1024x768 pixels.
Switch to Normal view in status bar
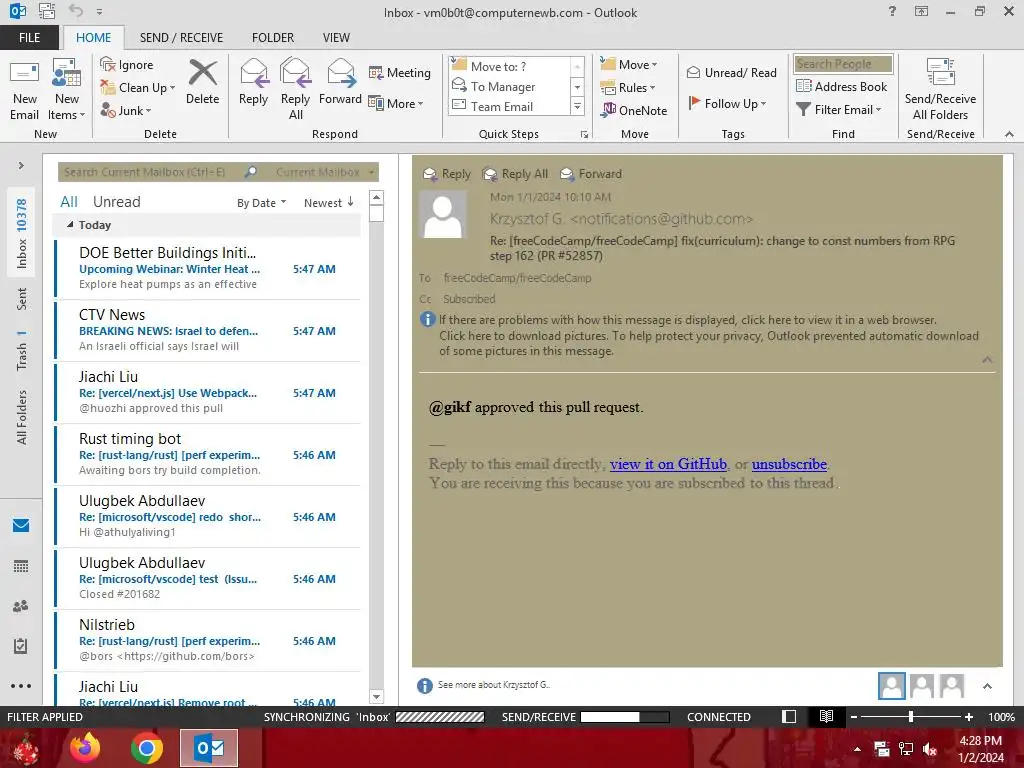pos(789,716)
